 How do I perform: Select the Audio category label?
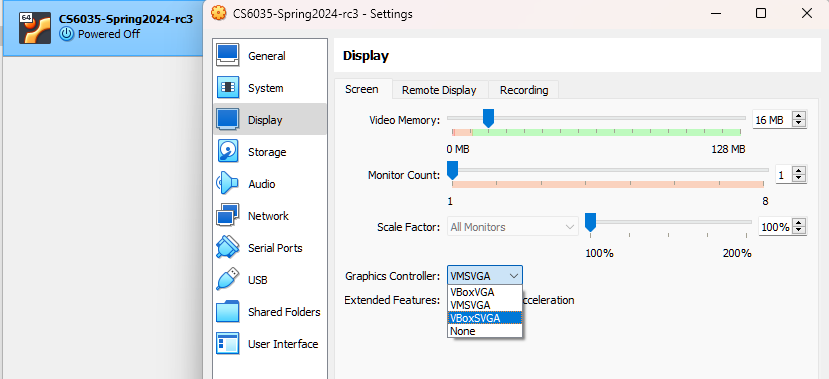pos(262,184)
